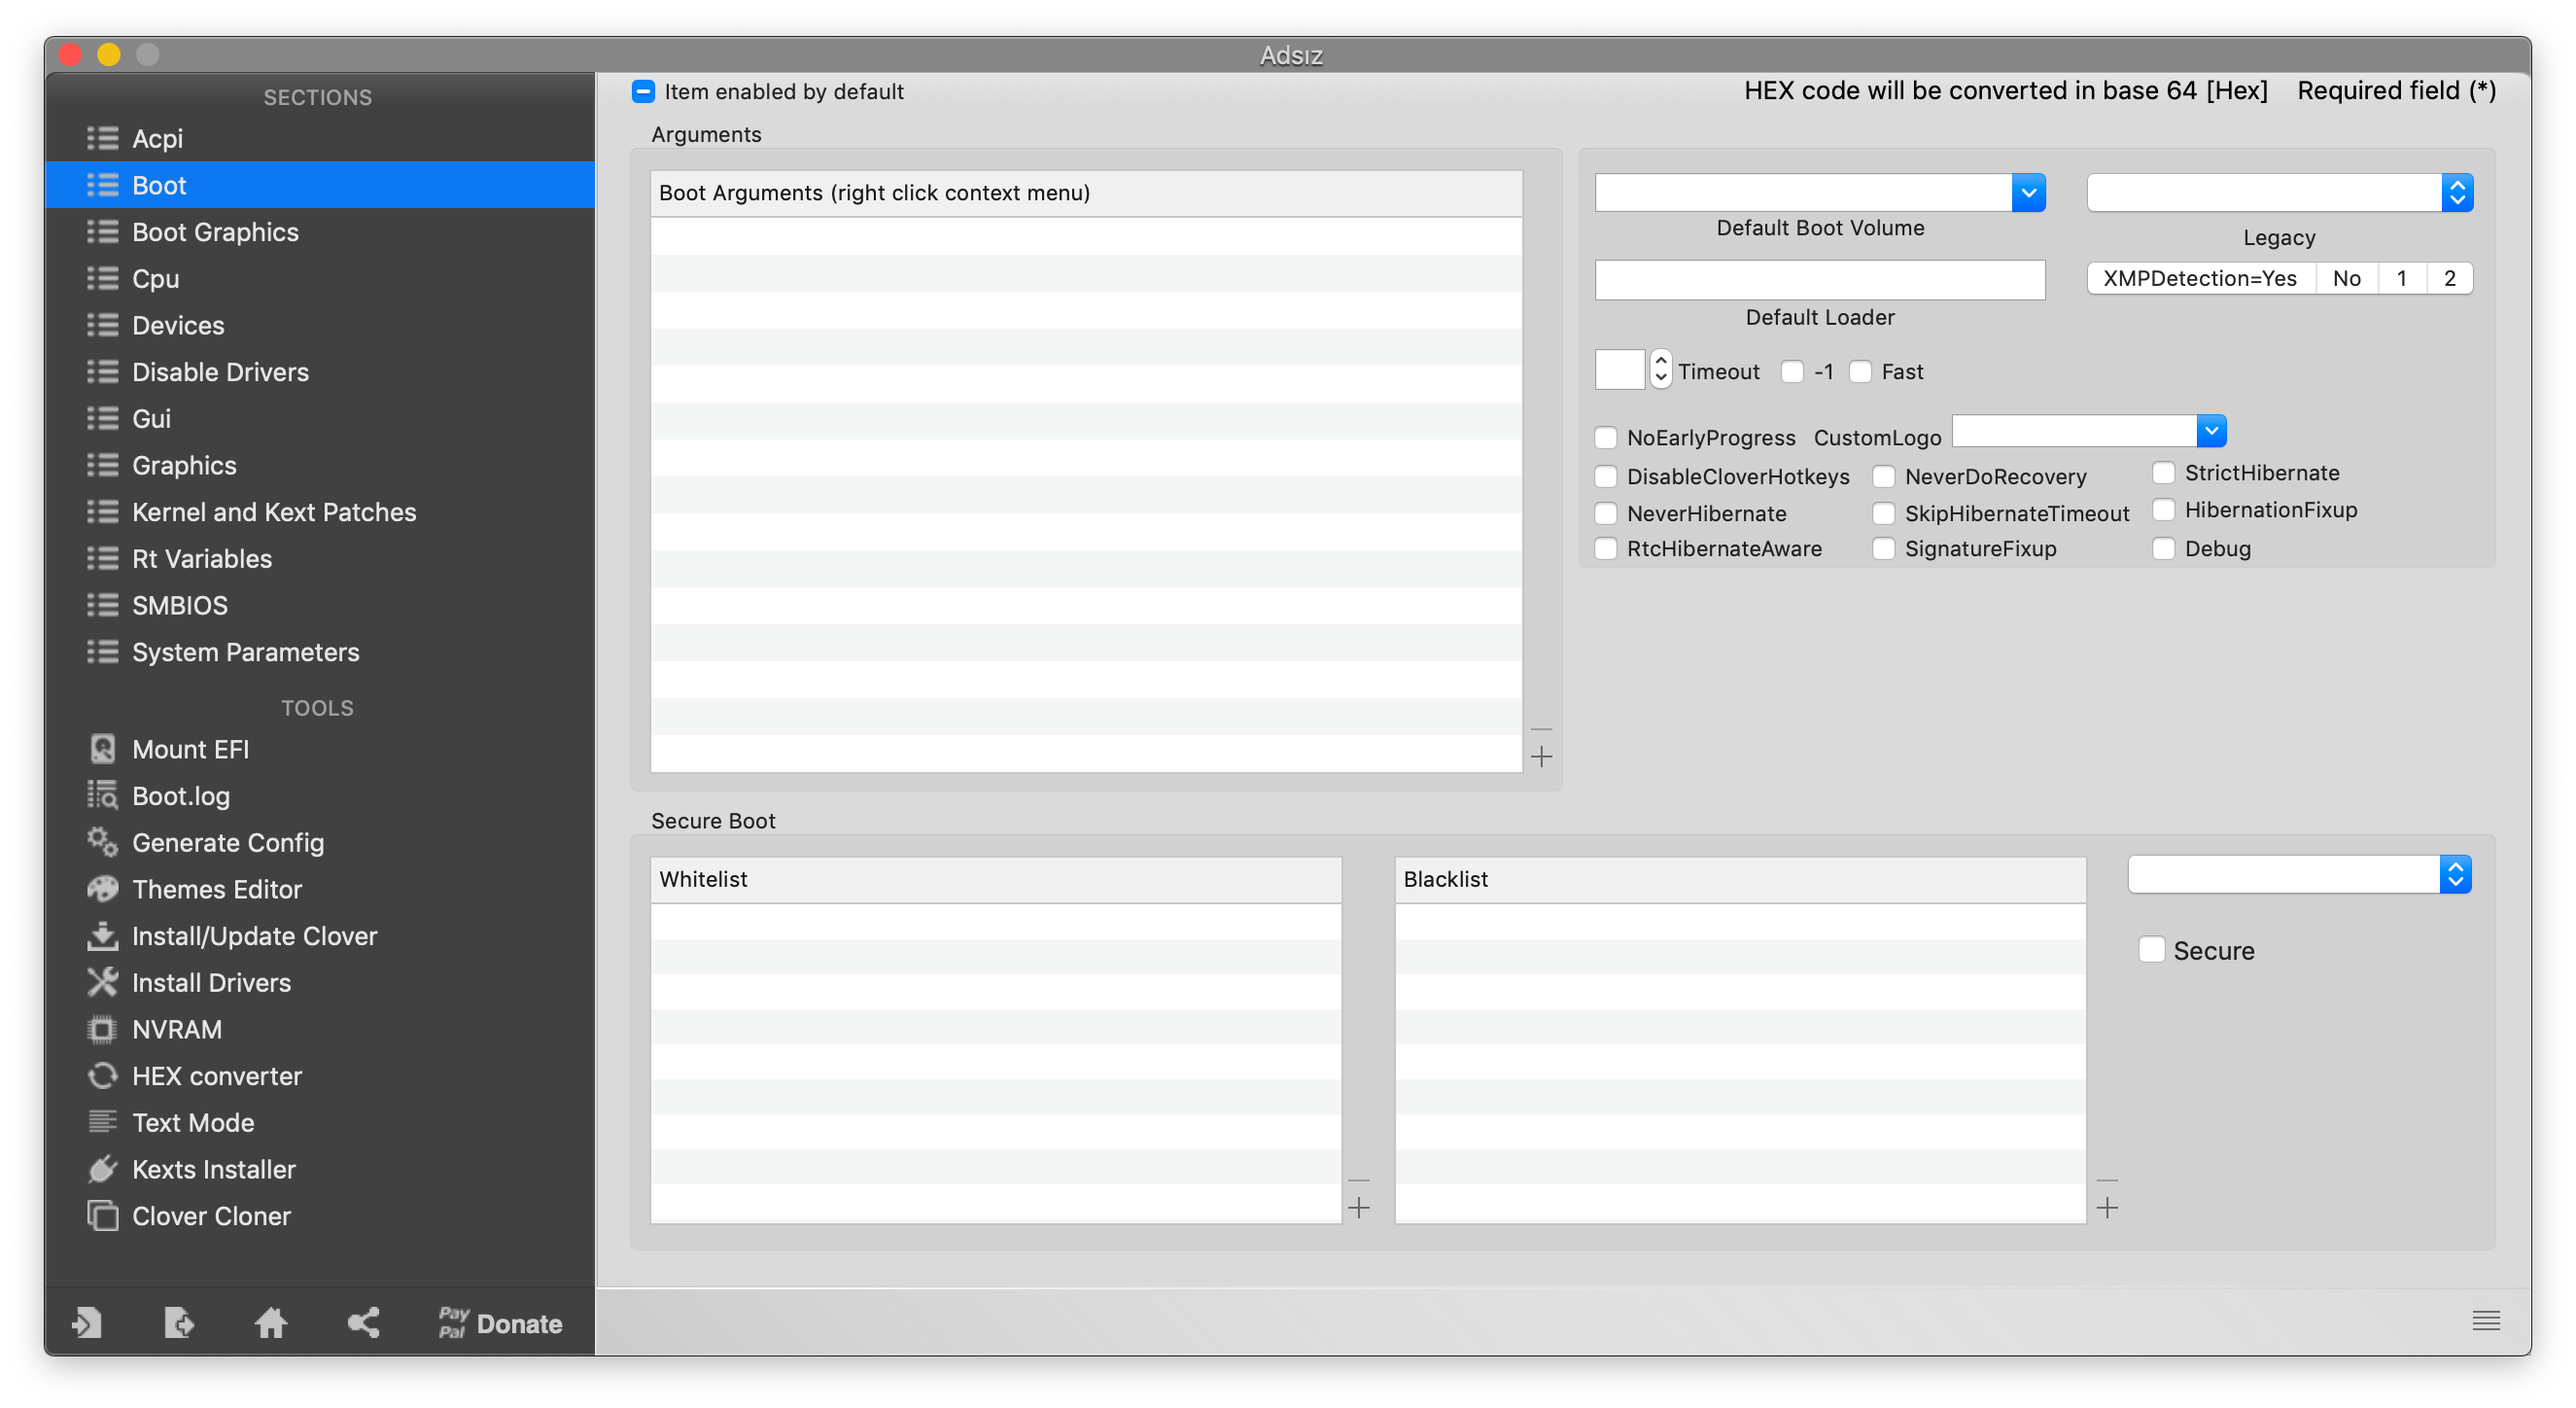Open the Boot.log viewer icon

point(102,795)
